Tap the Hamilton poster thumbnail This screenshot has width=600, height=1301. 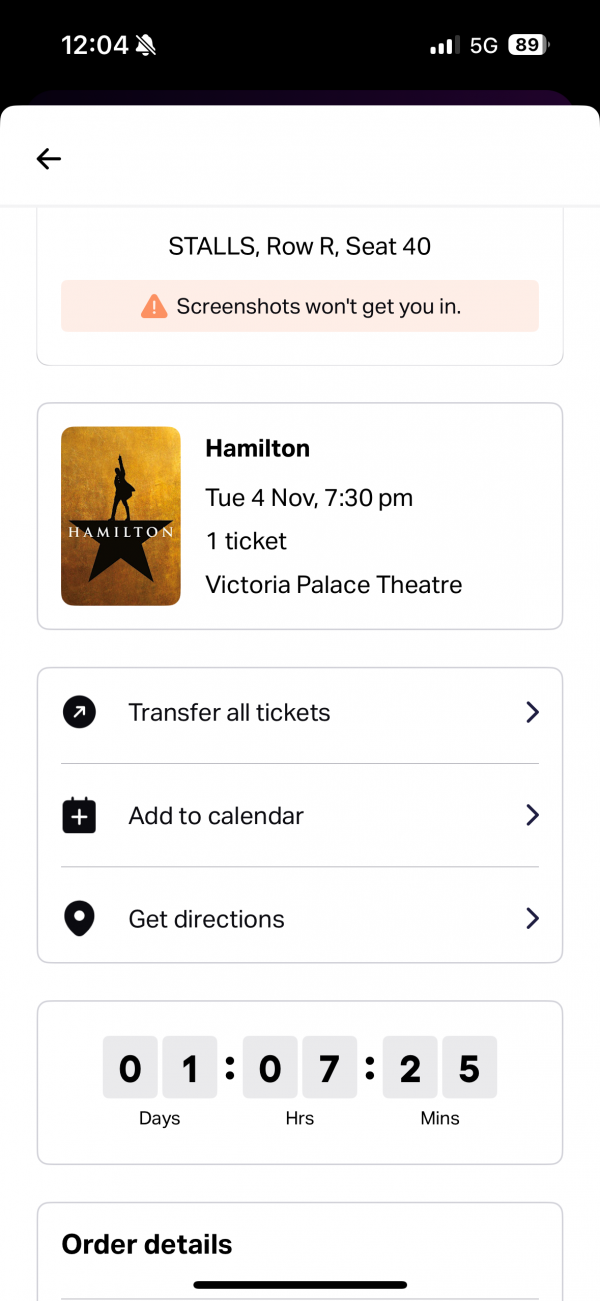121,516
